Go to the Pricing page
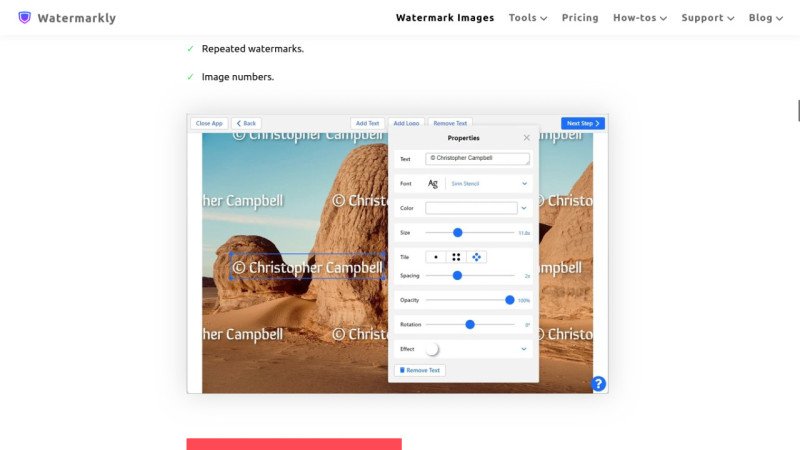 (x=580, y=18)
